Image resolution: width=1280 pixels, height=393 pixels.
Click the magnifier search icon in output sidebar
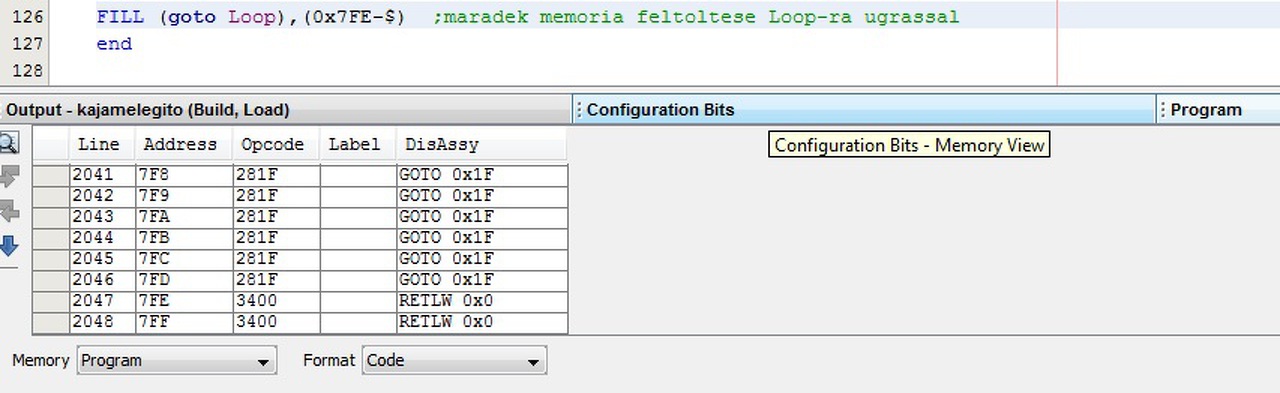point(9,142)
